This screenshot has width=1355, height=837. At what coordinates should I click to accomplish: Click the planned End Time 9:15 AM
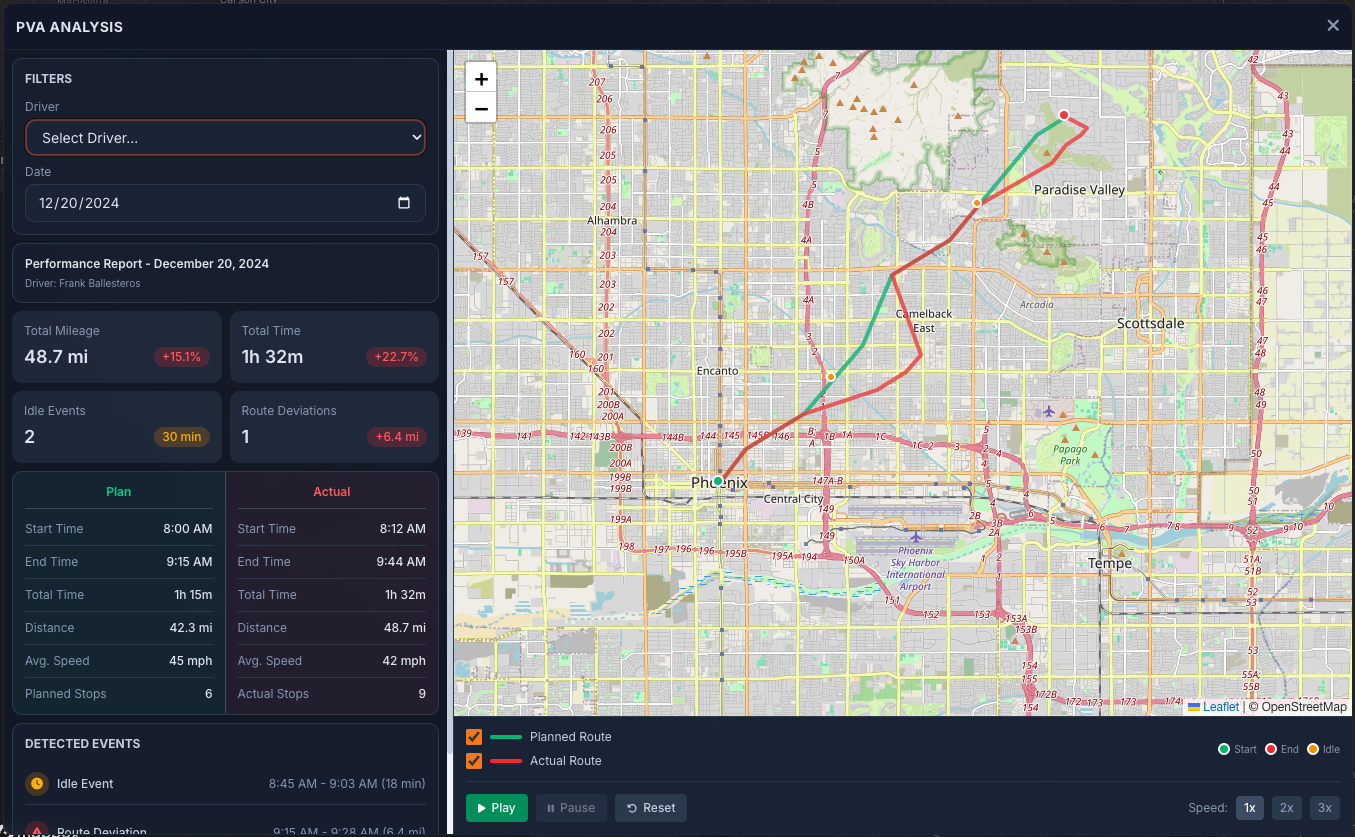coord(189,562)
